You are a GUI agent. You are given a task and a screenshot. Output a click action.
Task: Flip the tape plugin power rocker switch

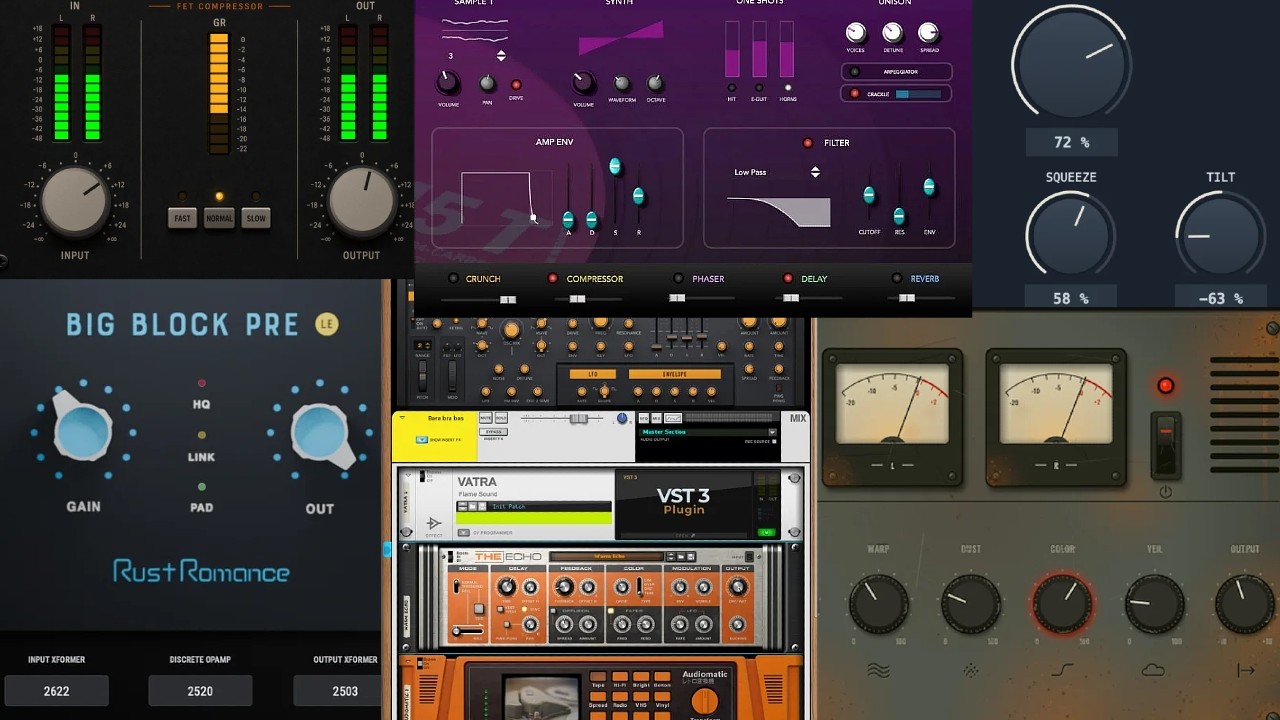point(1165,445)
